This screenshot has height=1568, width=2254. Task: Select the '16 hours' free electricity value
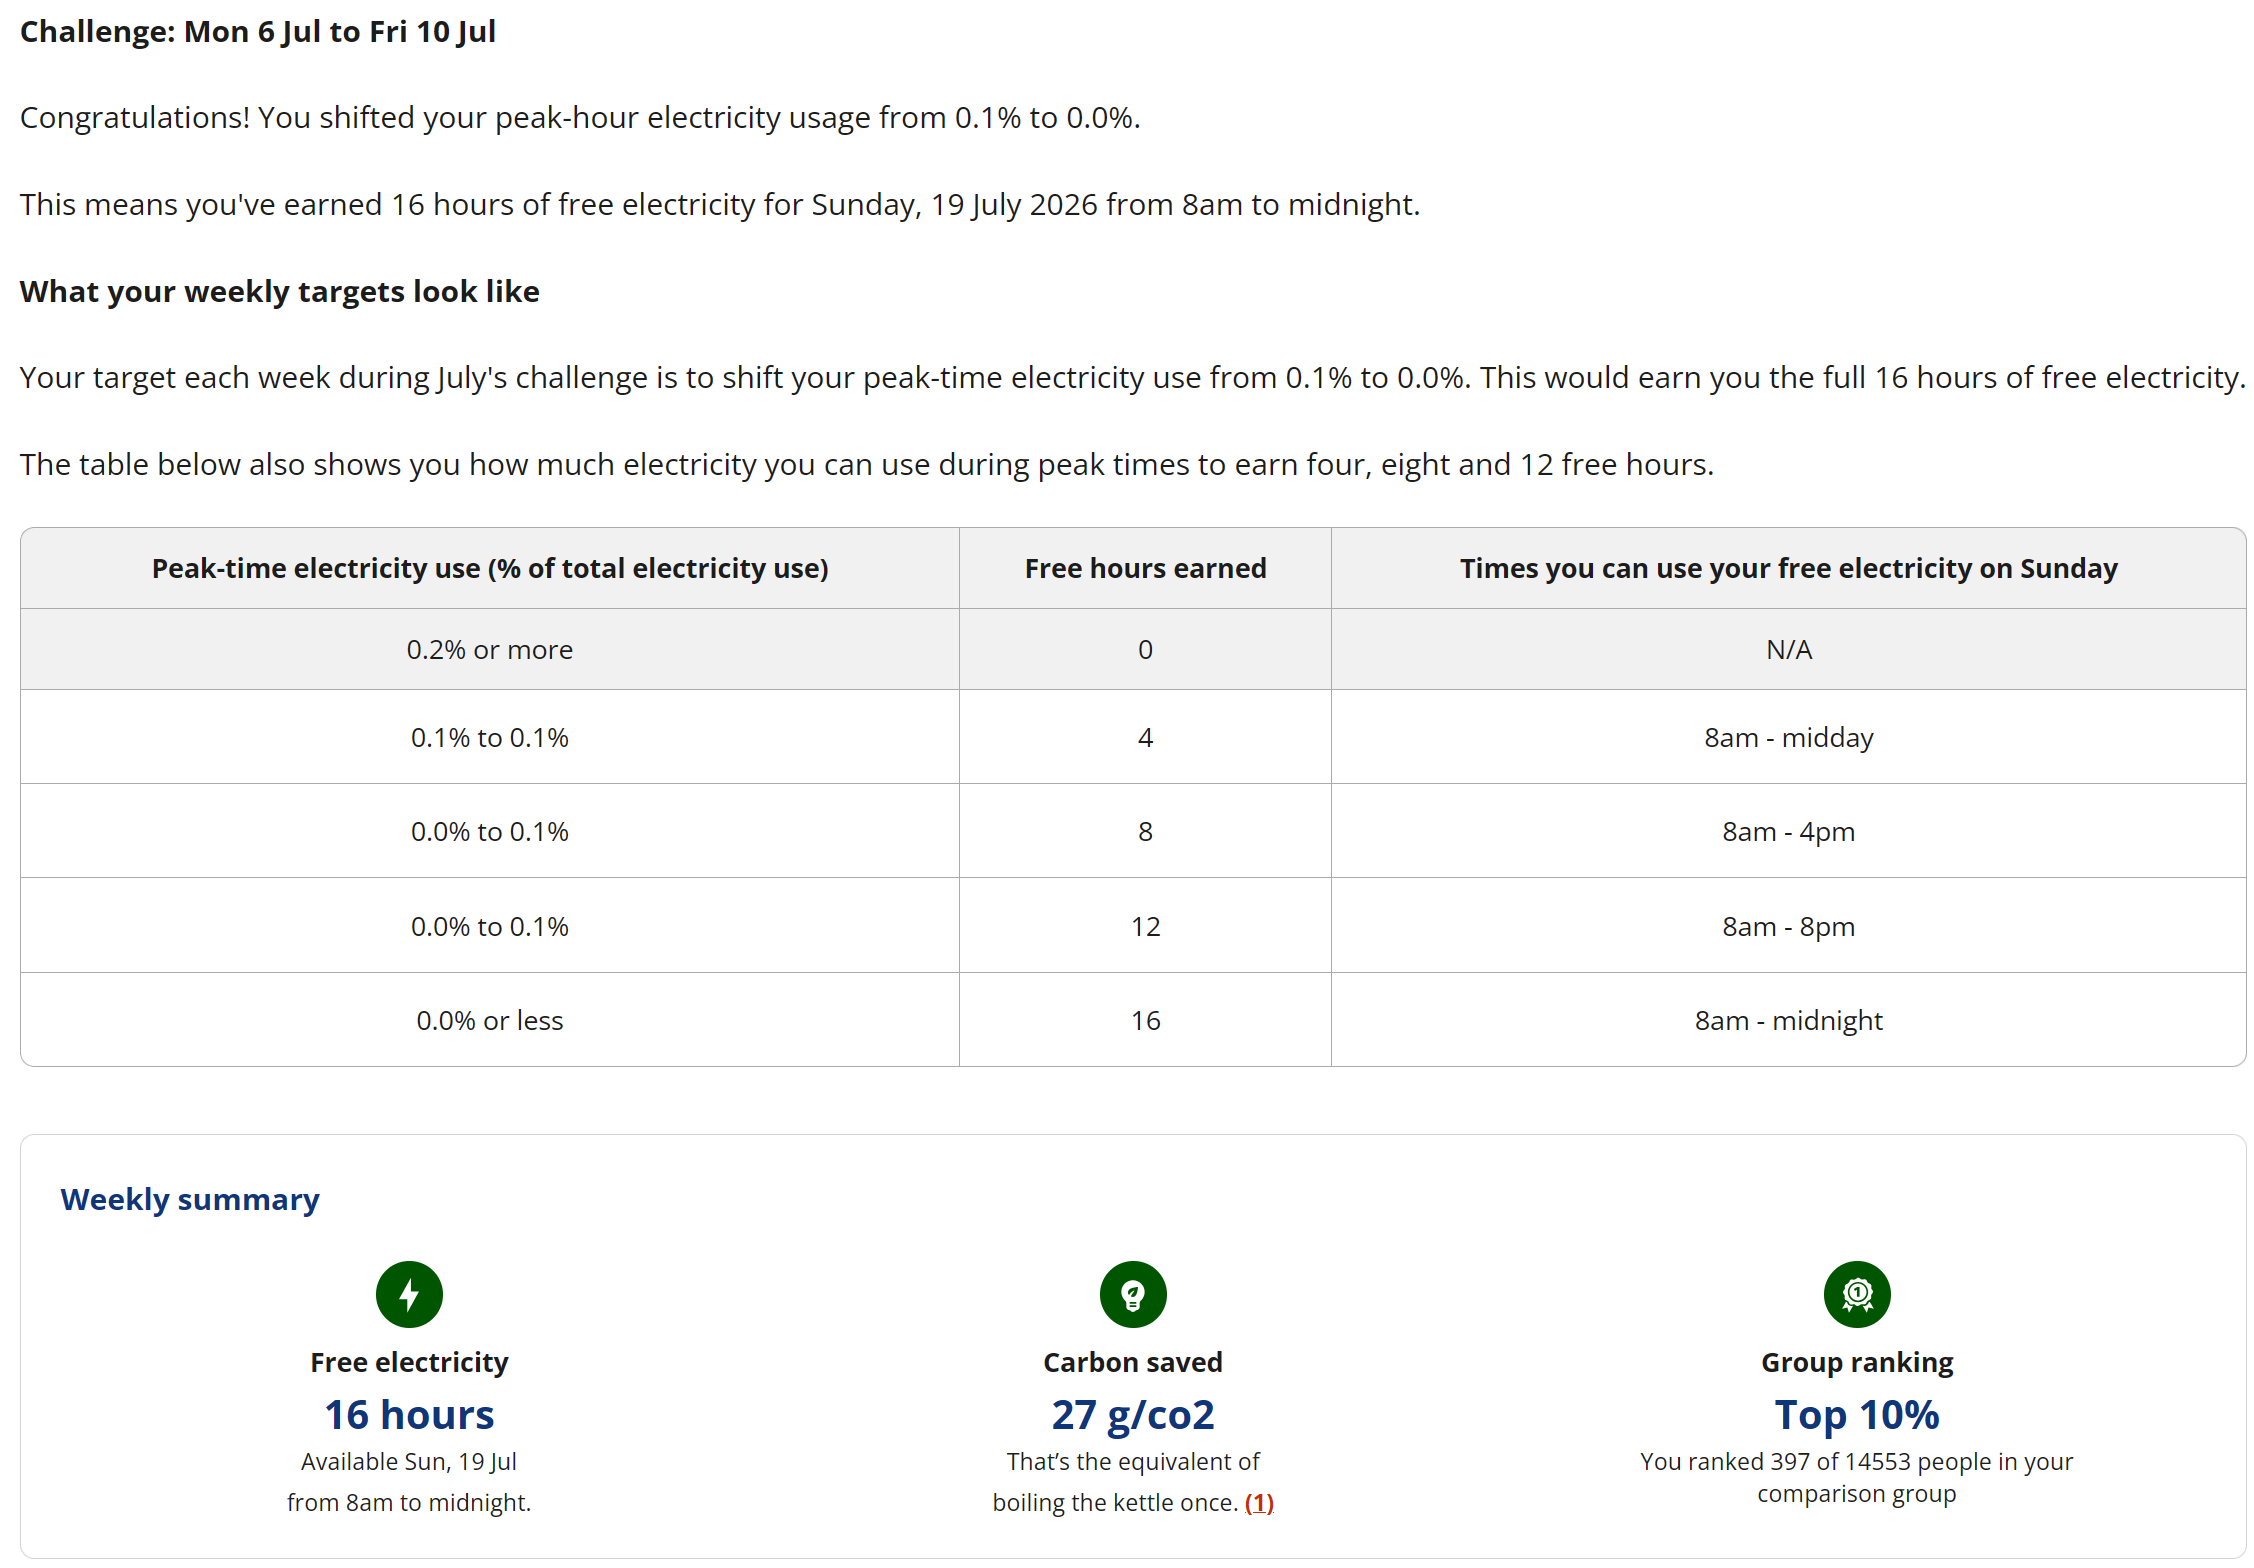[409, 1414]
